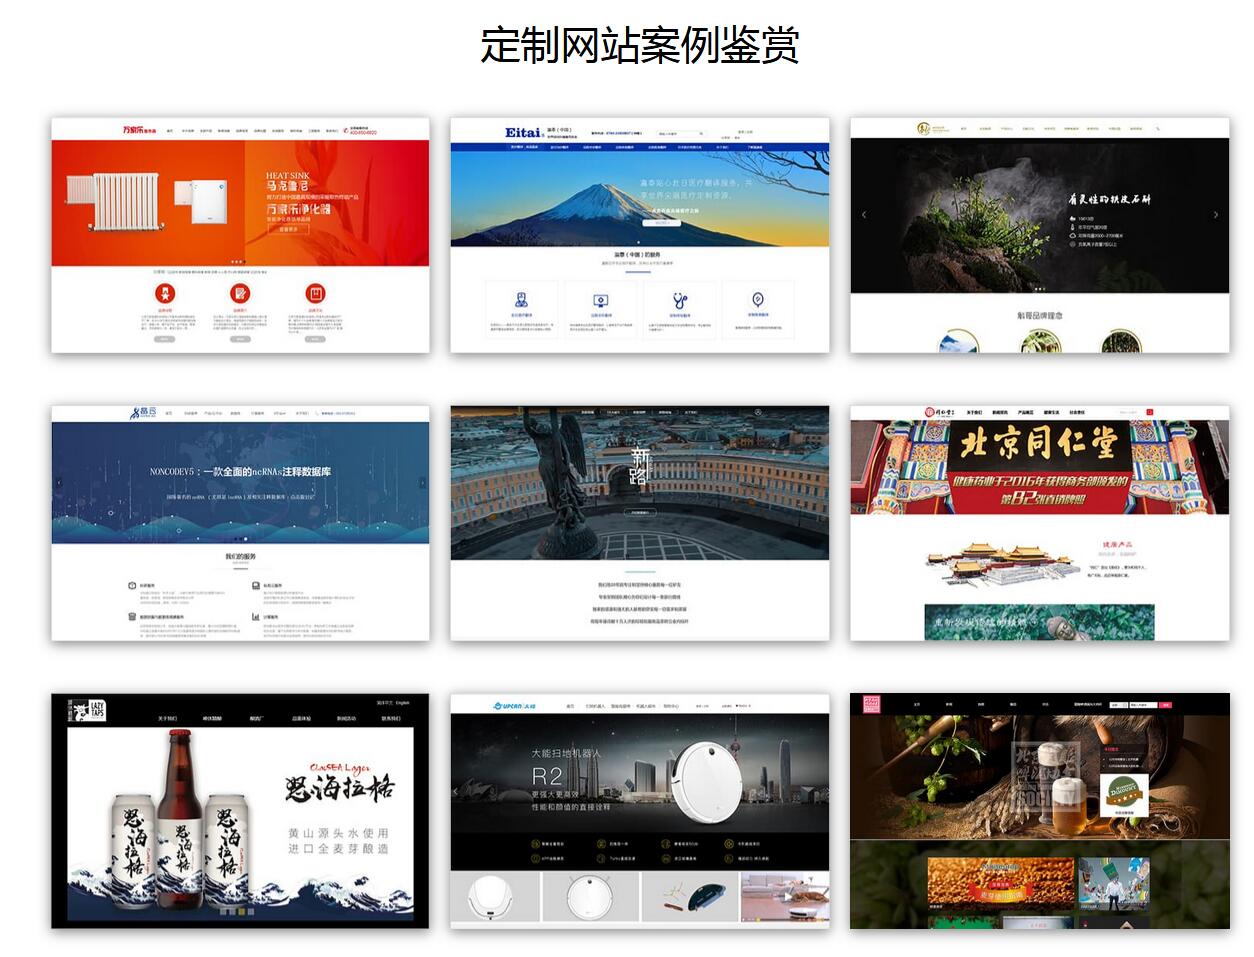Screen dimensions: 1254x957
Task: Click the stethoscope icon in Eitai services
Action: pyautogui.click(x=680, y=300)
